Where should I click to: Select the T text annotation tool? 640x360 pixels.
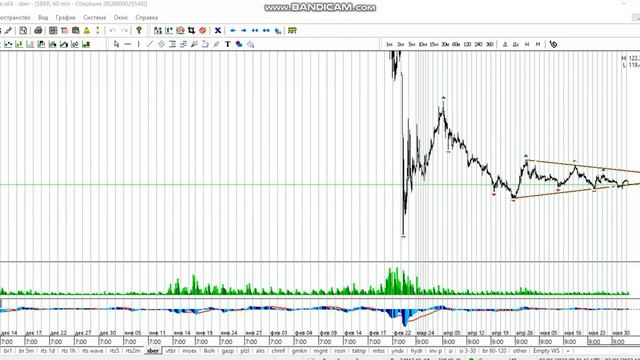tap(227, 44)
